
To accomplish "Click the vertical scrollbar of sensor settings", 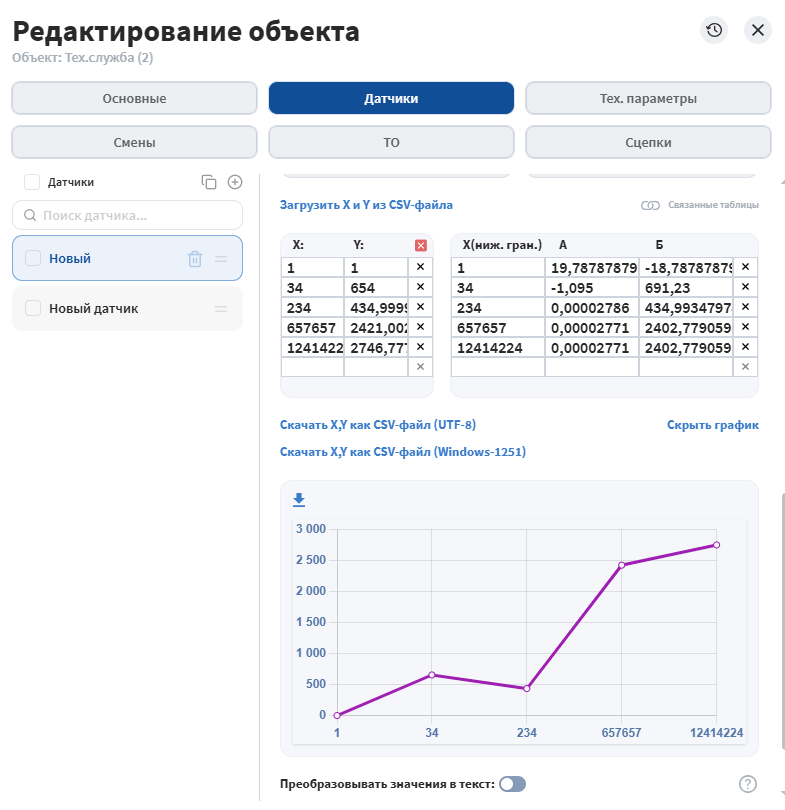I will [782, 620].
